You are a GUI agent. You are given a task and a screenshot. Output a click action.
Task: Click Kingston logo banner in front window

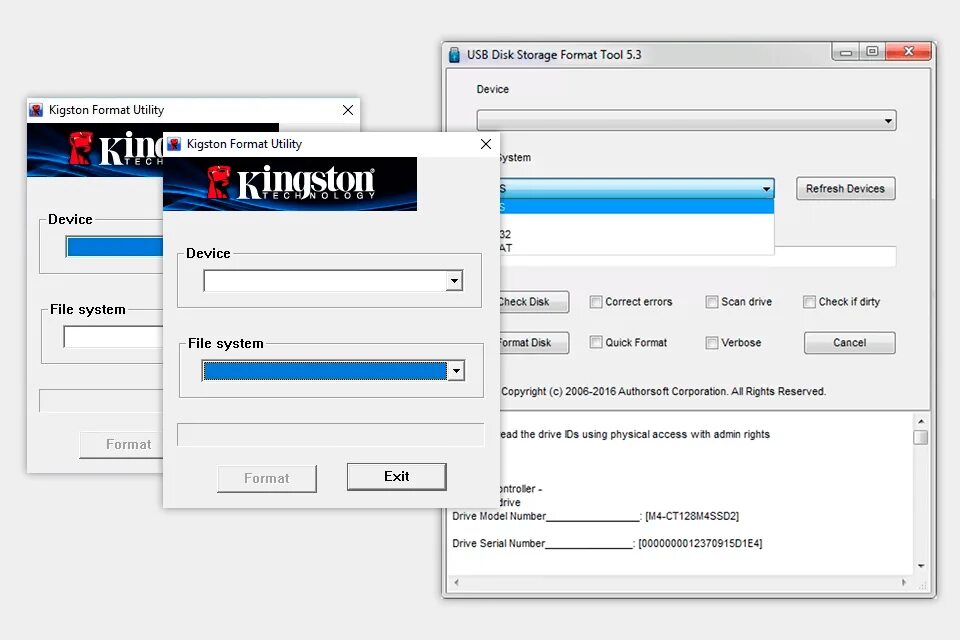click(x=290, y=184)
